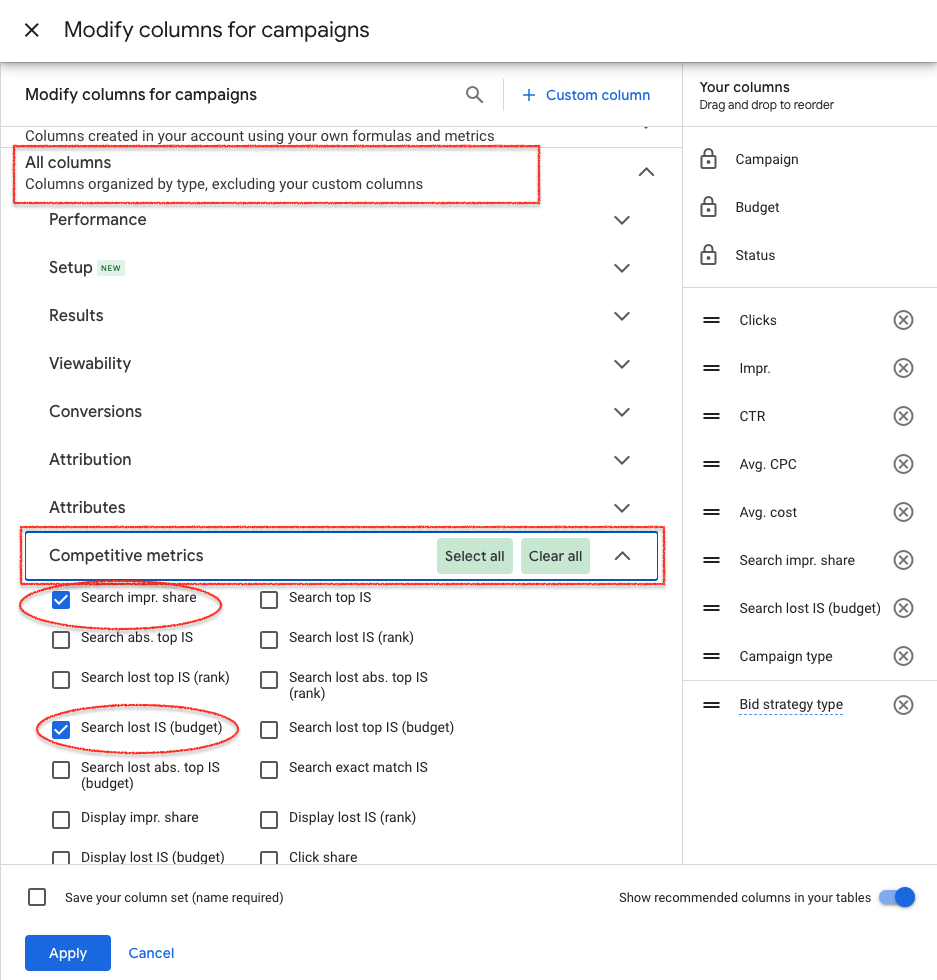Image resolution: width=937 pixels, height=980 pixels.
Task: Click Select all in Competitive metrics
Action: point(474,556)
